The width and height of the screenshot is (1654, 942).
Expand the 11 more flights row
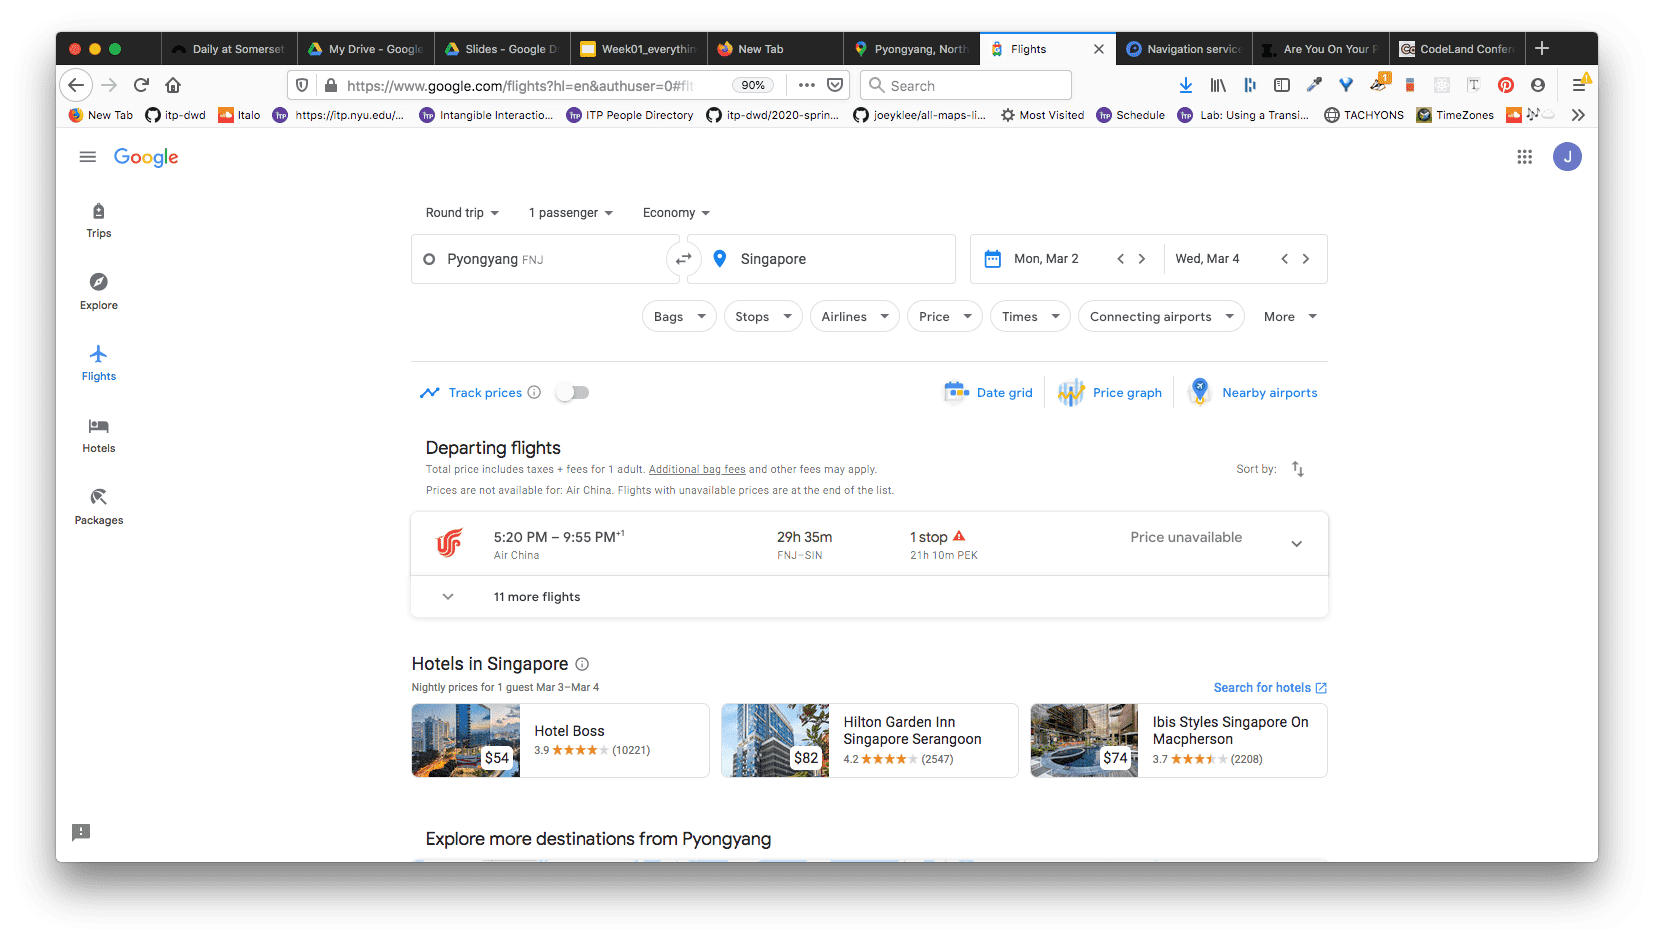(448, 597)
